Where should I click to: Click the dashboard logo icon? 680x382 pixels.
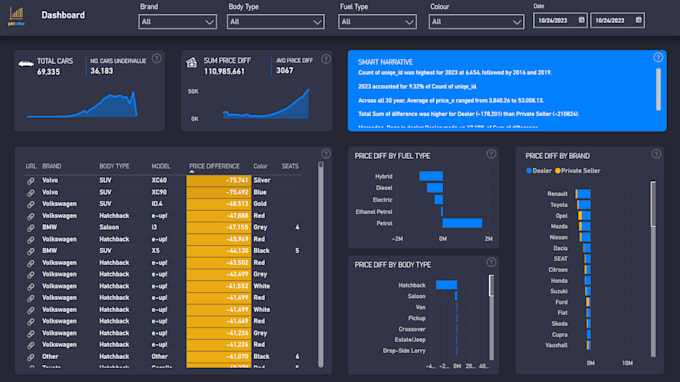(16, 16)
